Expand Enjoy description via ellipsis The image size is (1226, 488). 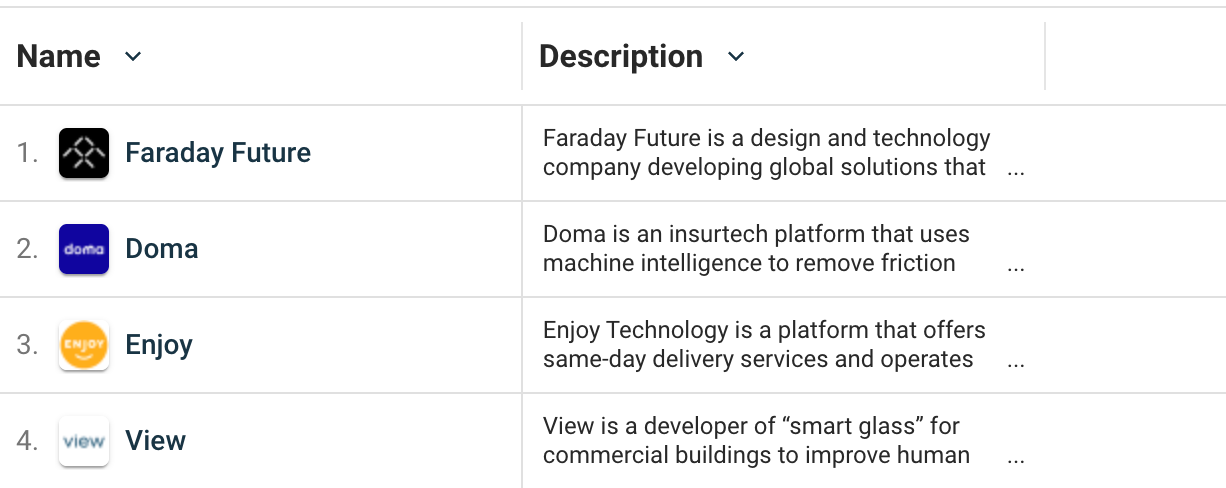1016,363
